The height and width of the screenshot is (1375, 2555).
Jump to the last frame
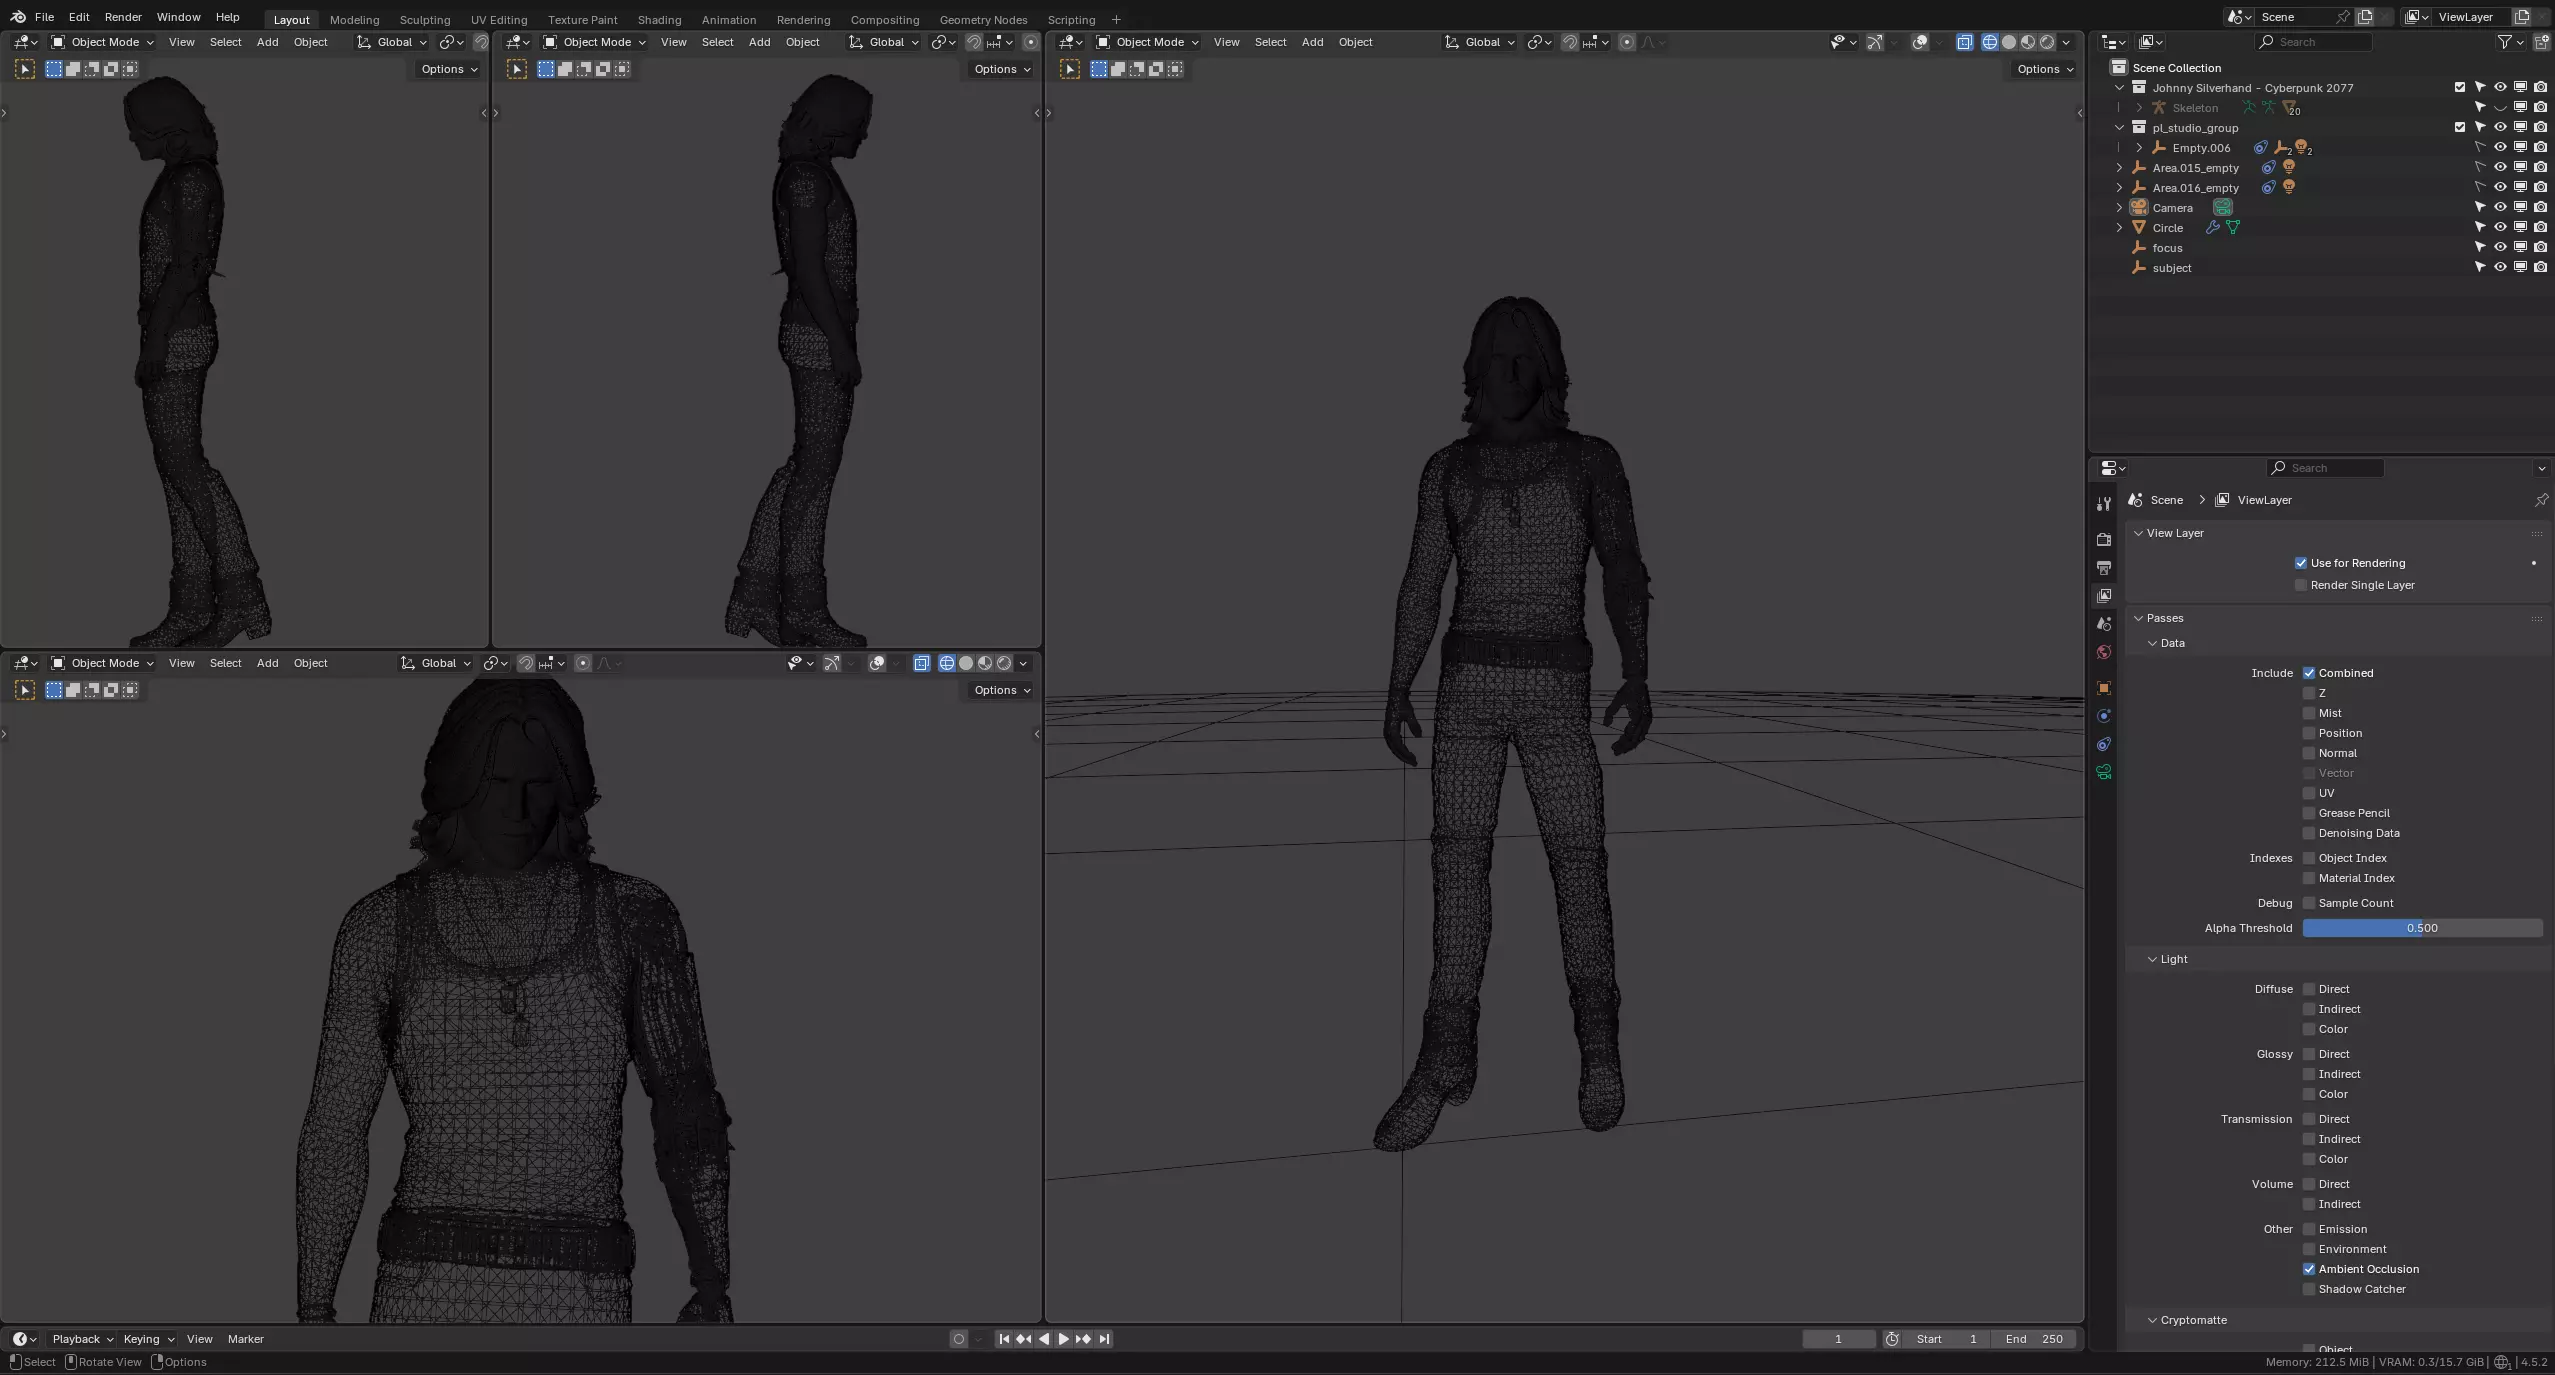(x=1104, y=1339)
